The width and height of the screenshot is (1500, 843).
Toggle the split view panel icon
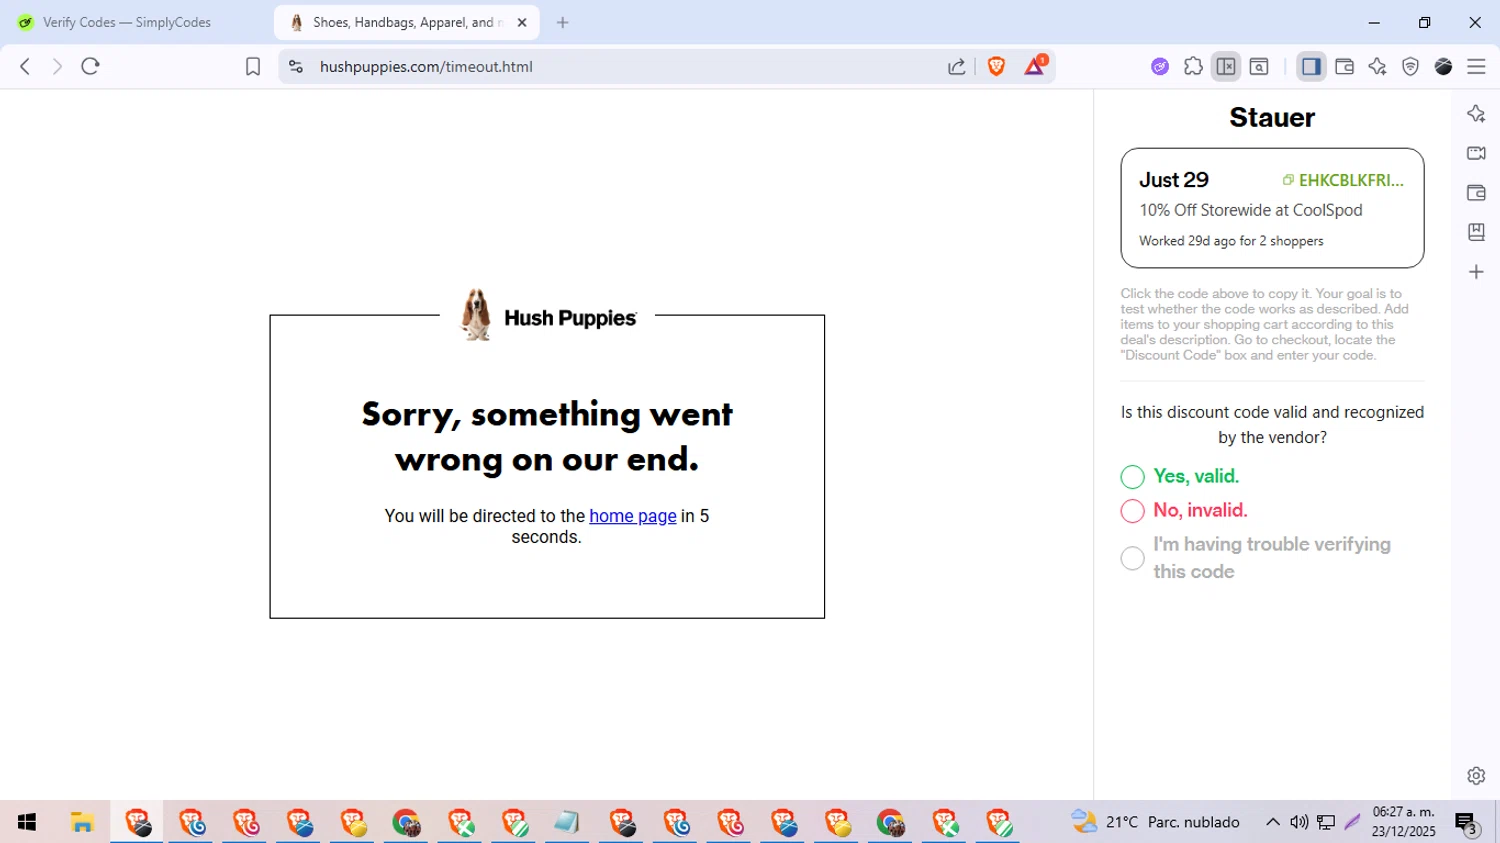[x=1226, y=66]
